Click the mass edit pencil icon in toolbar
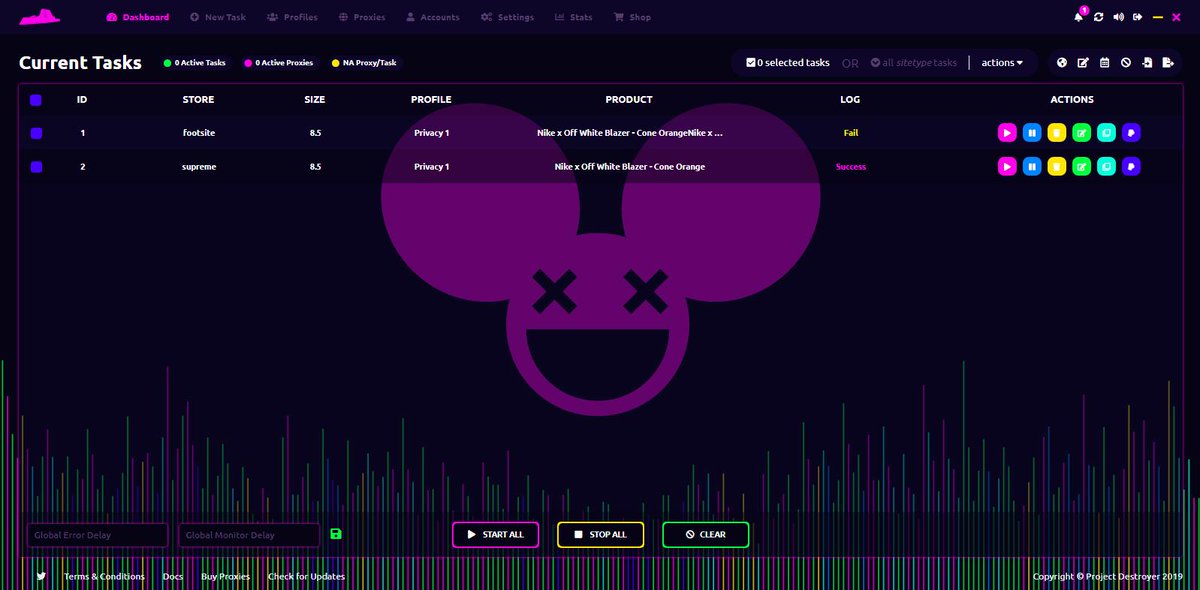The width and height of the screenshot is (1200, 590). click(x=1083, y=62)
